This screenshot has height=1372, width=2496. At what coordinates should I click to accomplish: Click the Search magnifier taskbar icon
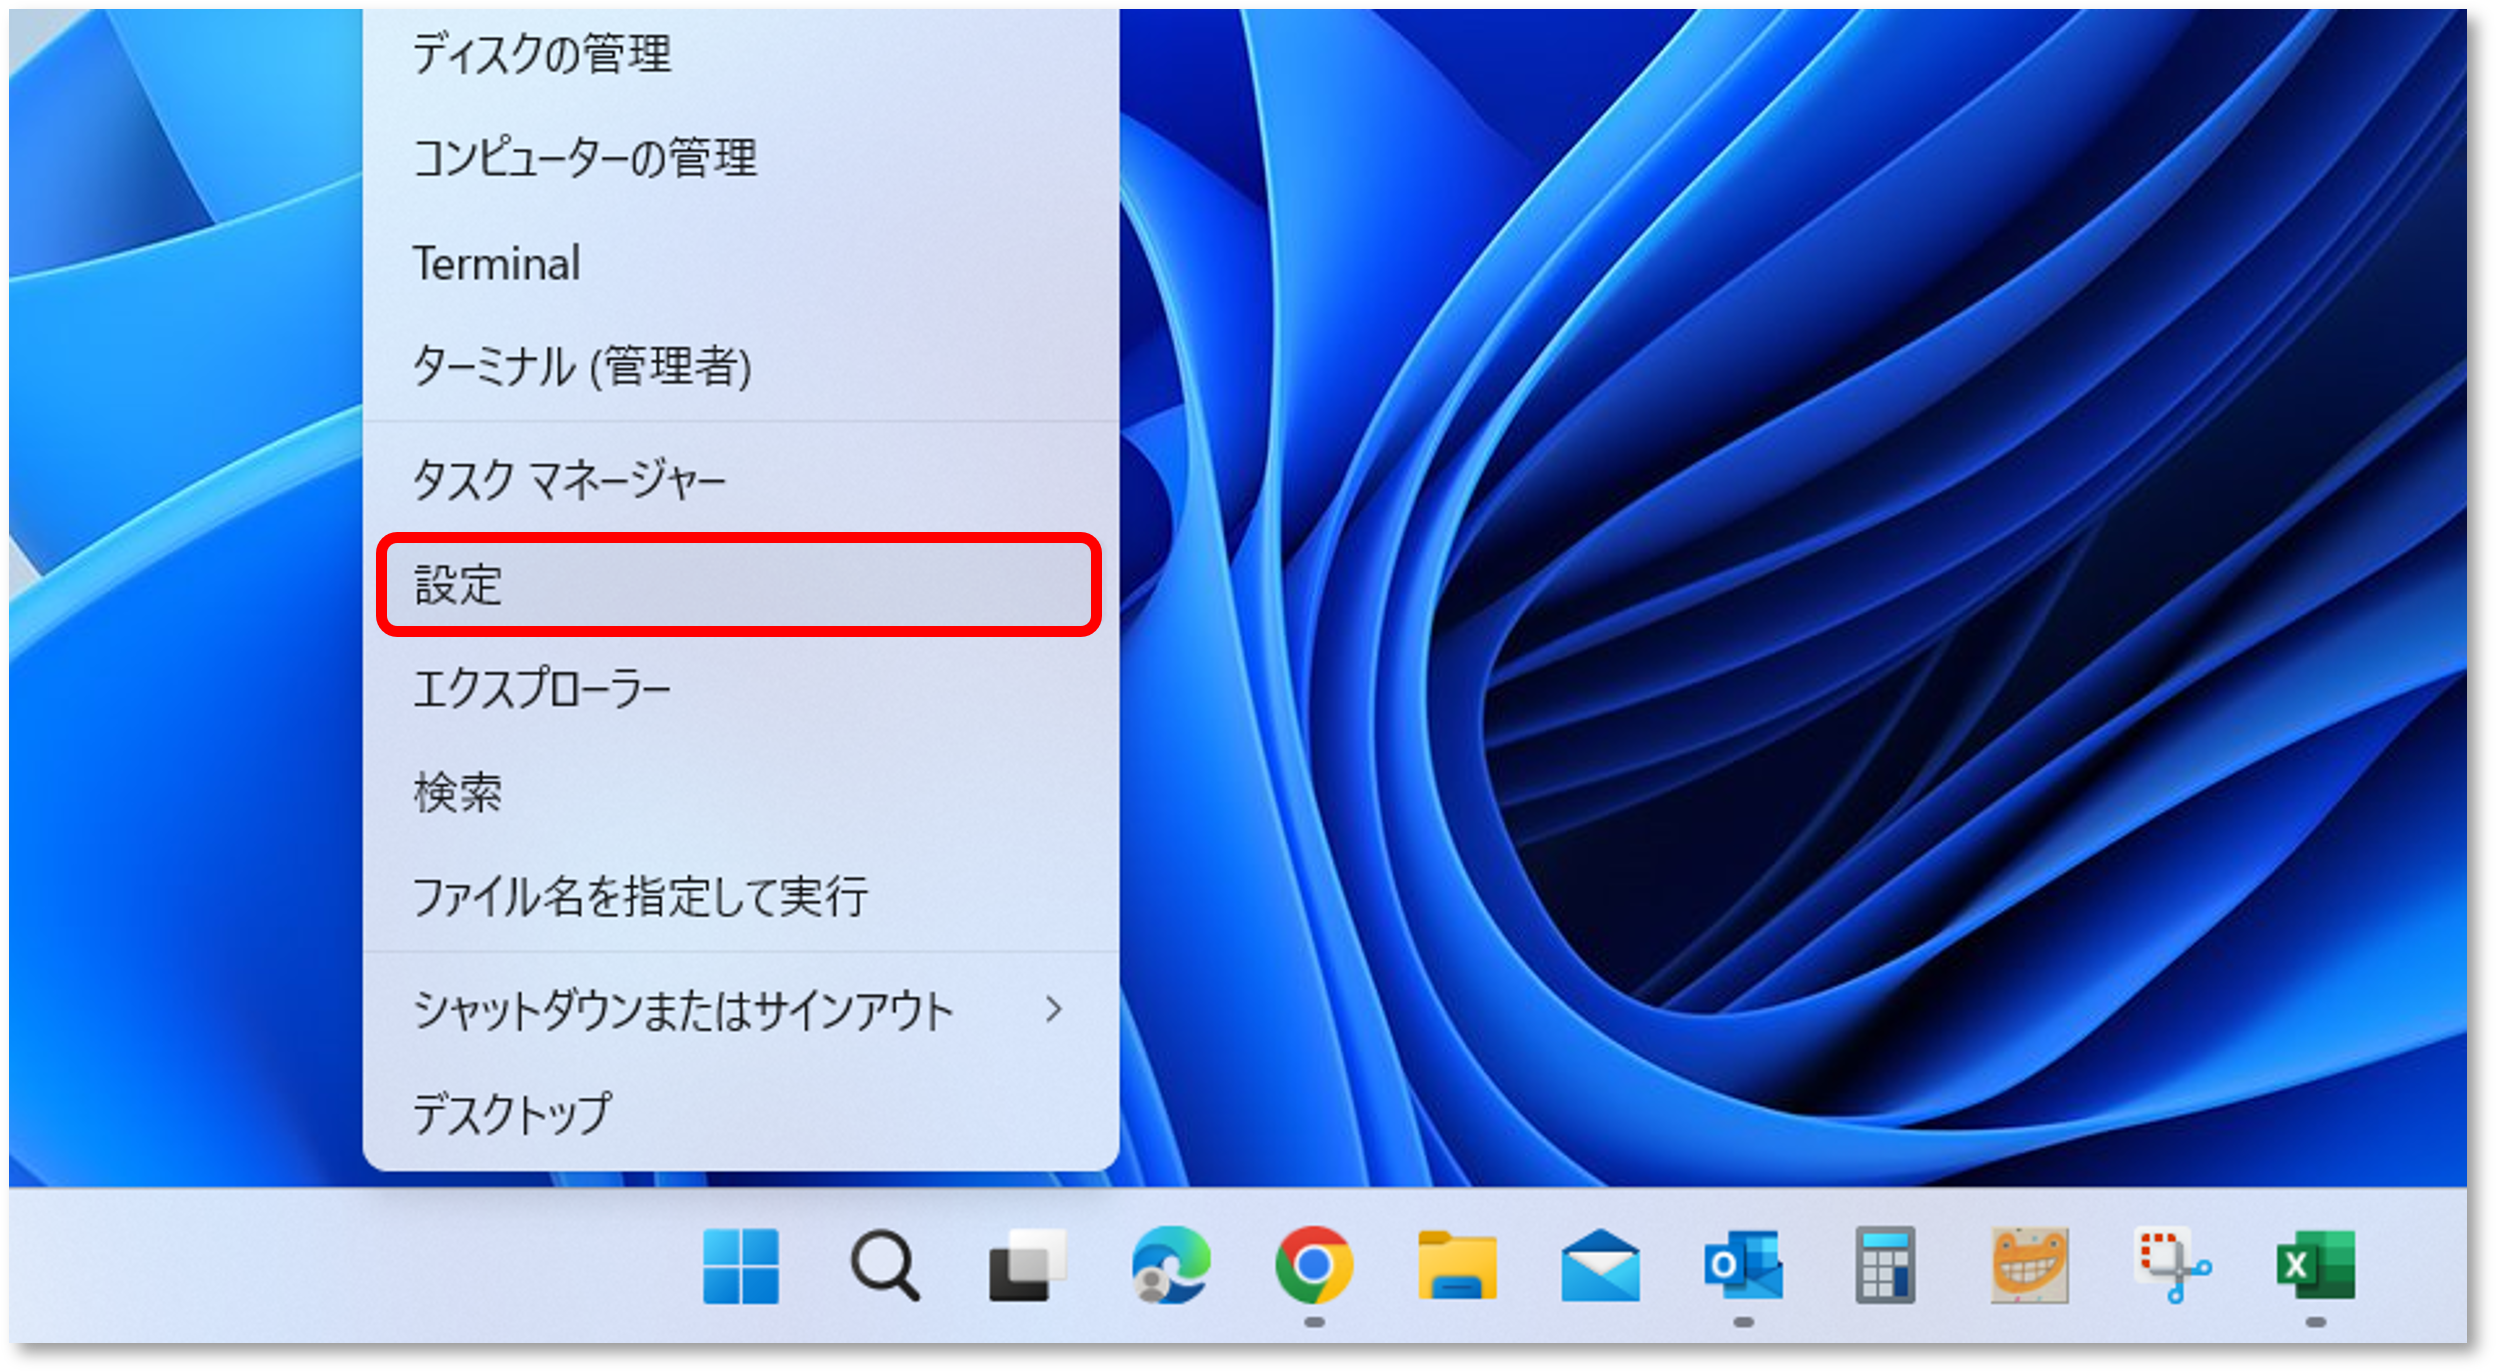(x=885, y=1266)
